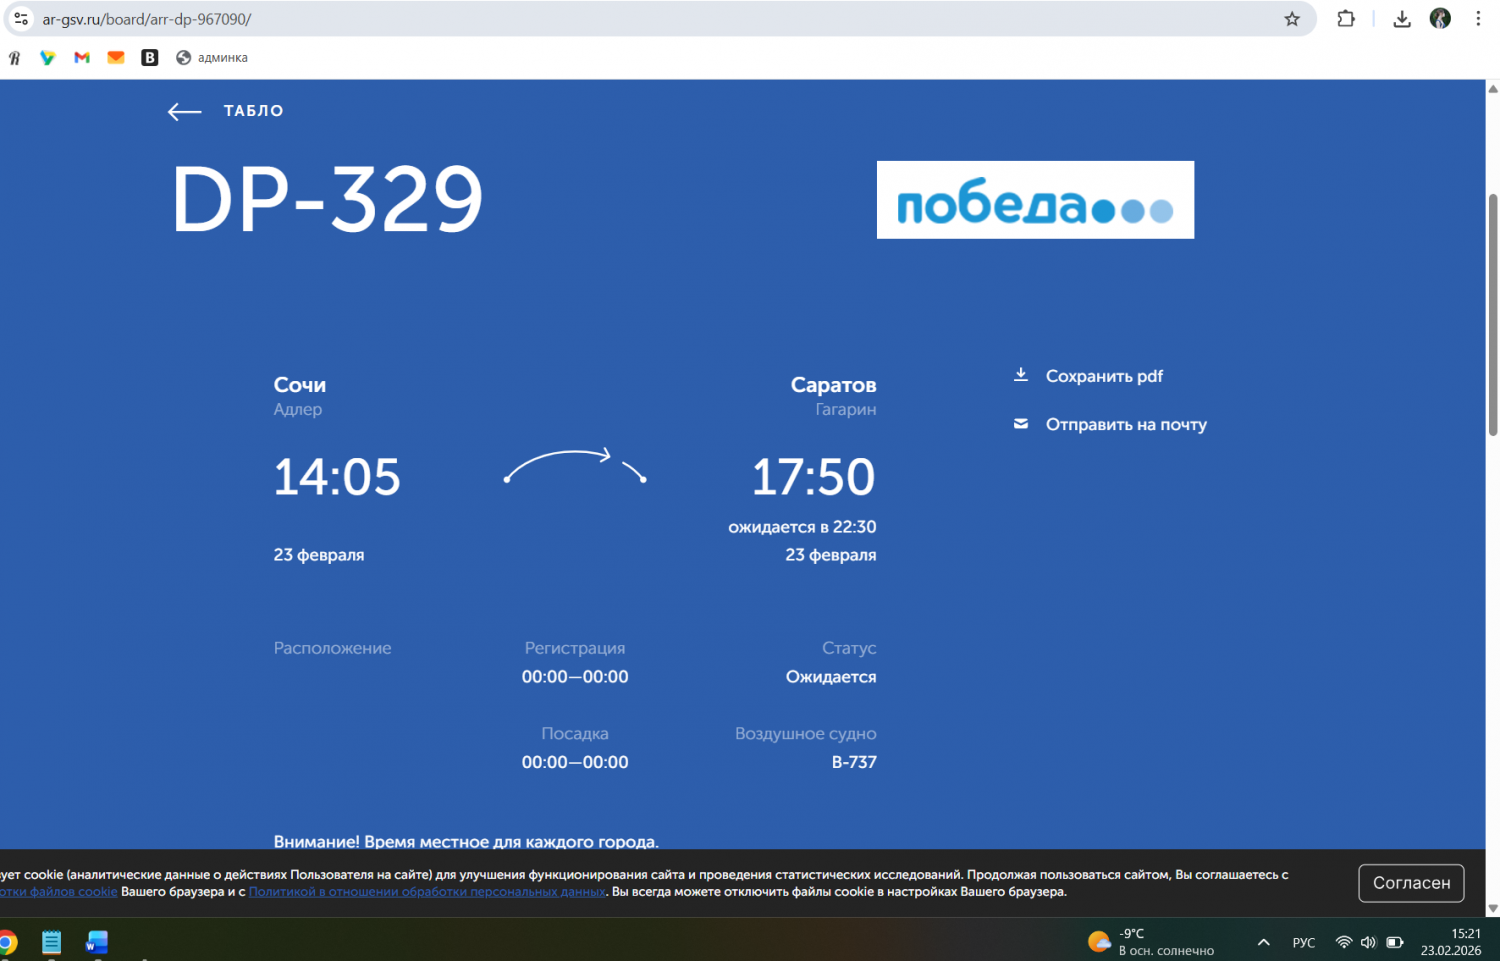Bookmark this page with the star icon

[1292, 19]
